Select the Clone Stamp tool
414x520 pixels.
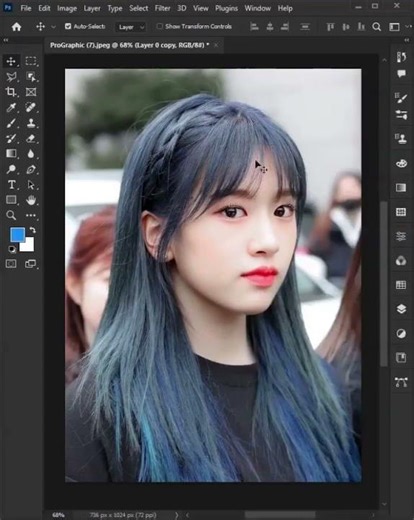tap(31, 123)
